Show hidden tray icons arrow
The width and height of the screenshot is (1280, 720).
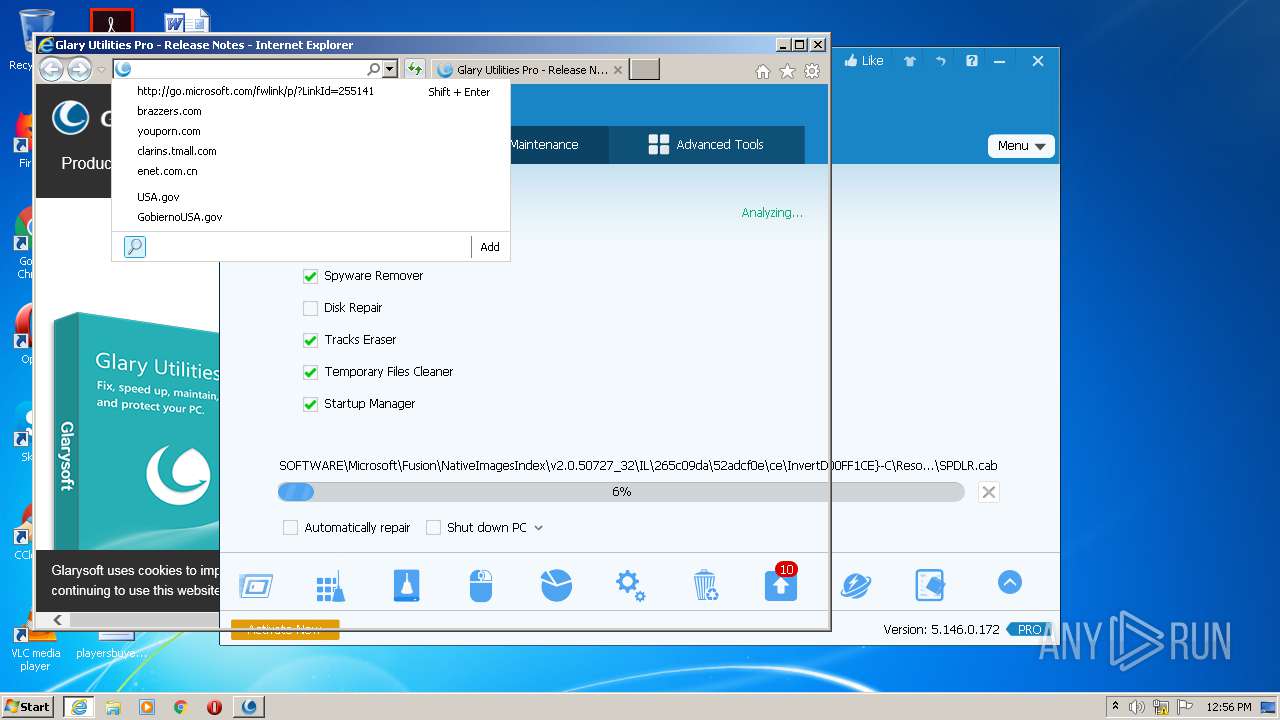coord(1115,706)
